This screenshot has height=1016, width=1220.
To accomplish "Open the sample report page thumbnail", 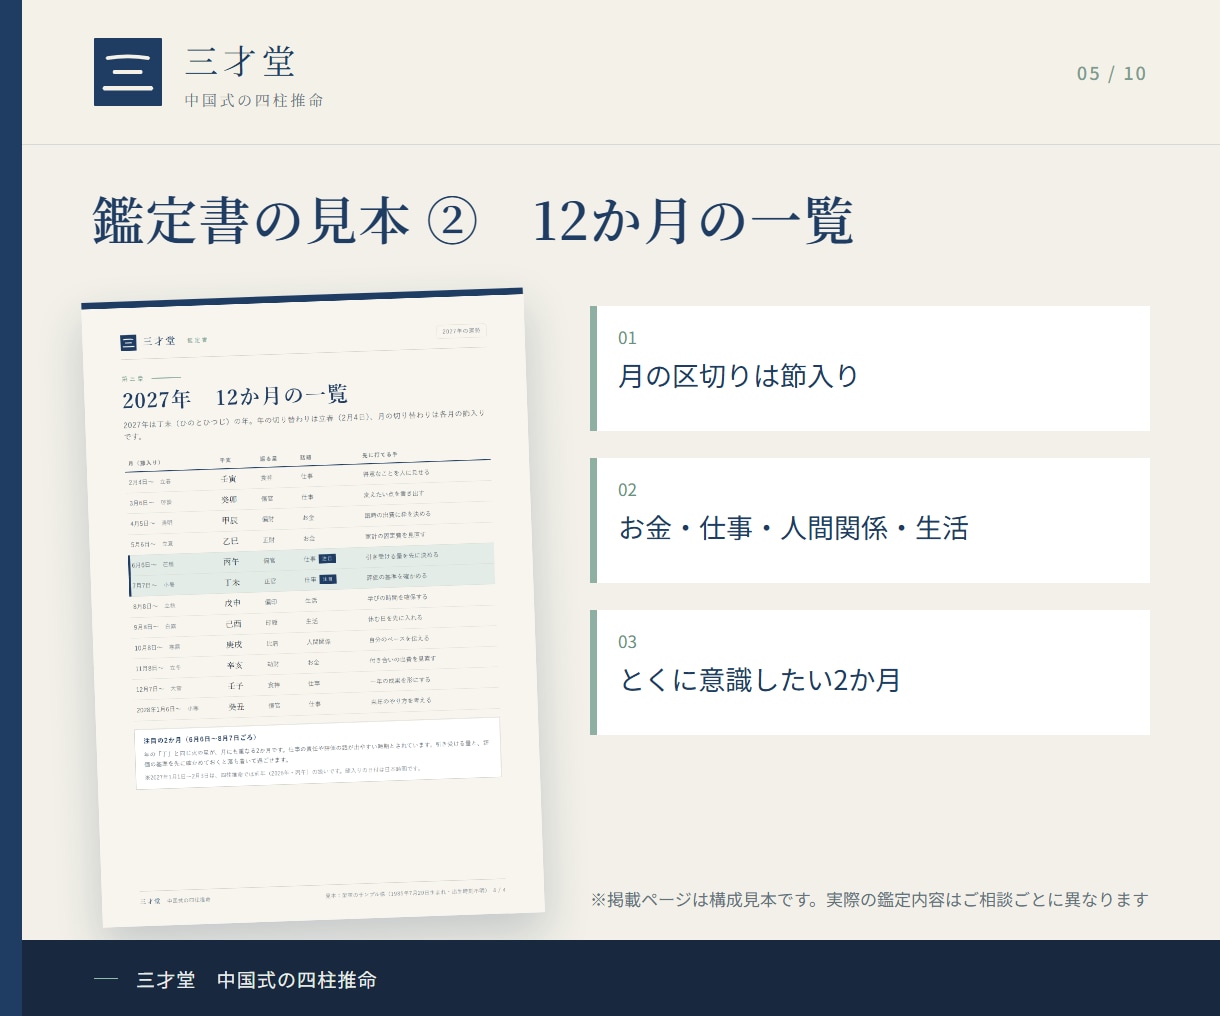I will tap(313, 607).
